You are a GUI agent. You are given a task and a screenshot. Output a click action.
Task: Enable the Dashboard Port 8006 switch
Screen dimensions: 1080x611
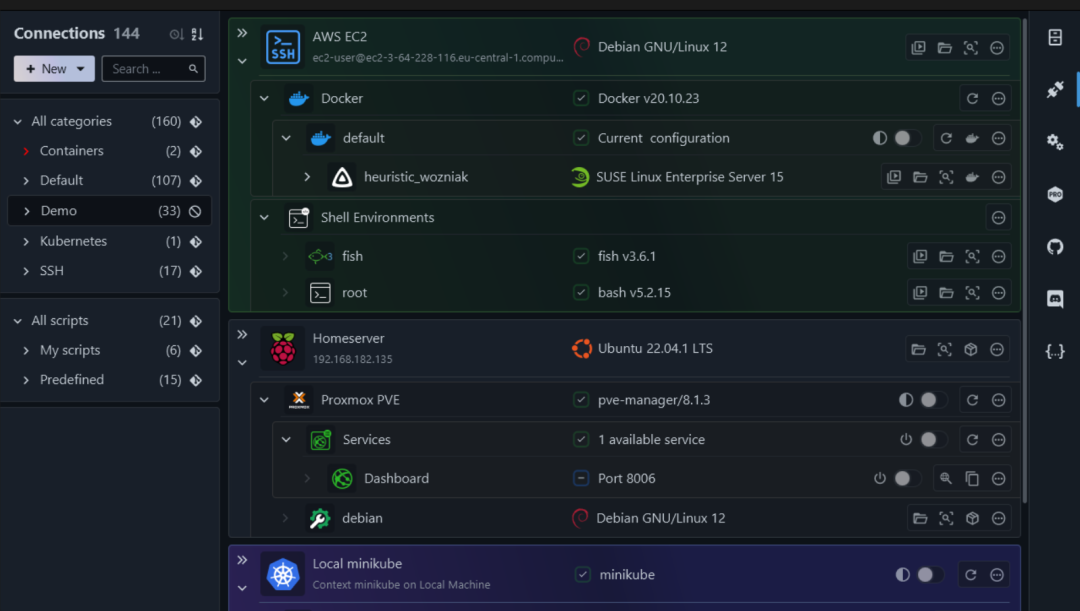pos(905,479)
